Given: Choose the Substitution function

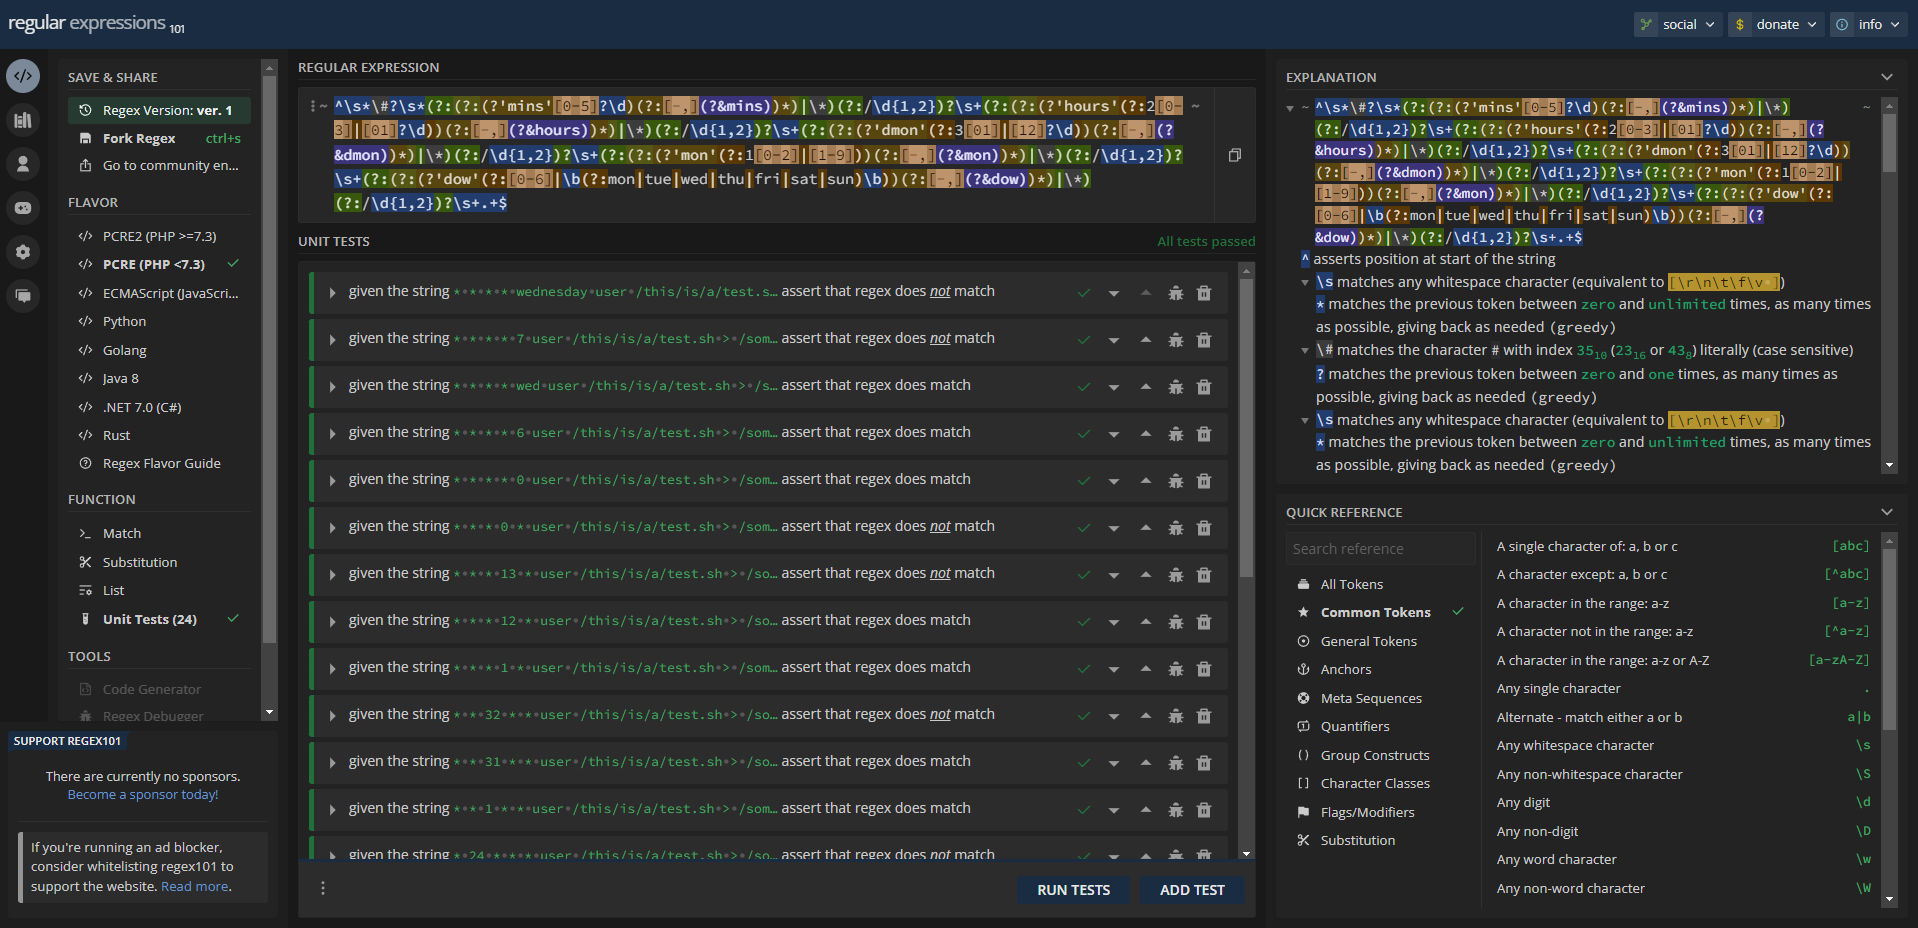Looking at the screenshot, I should click(x=140, y=562).
